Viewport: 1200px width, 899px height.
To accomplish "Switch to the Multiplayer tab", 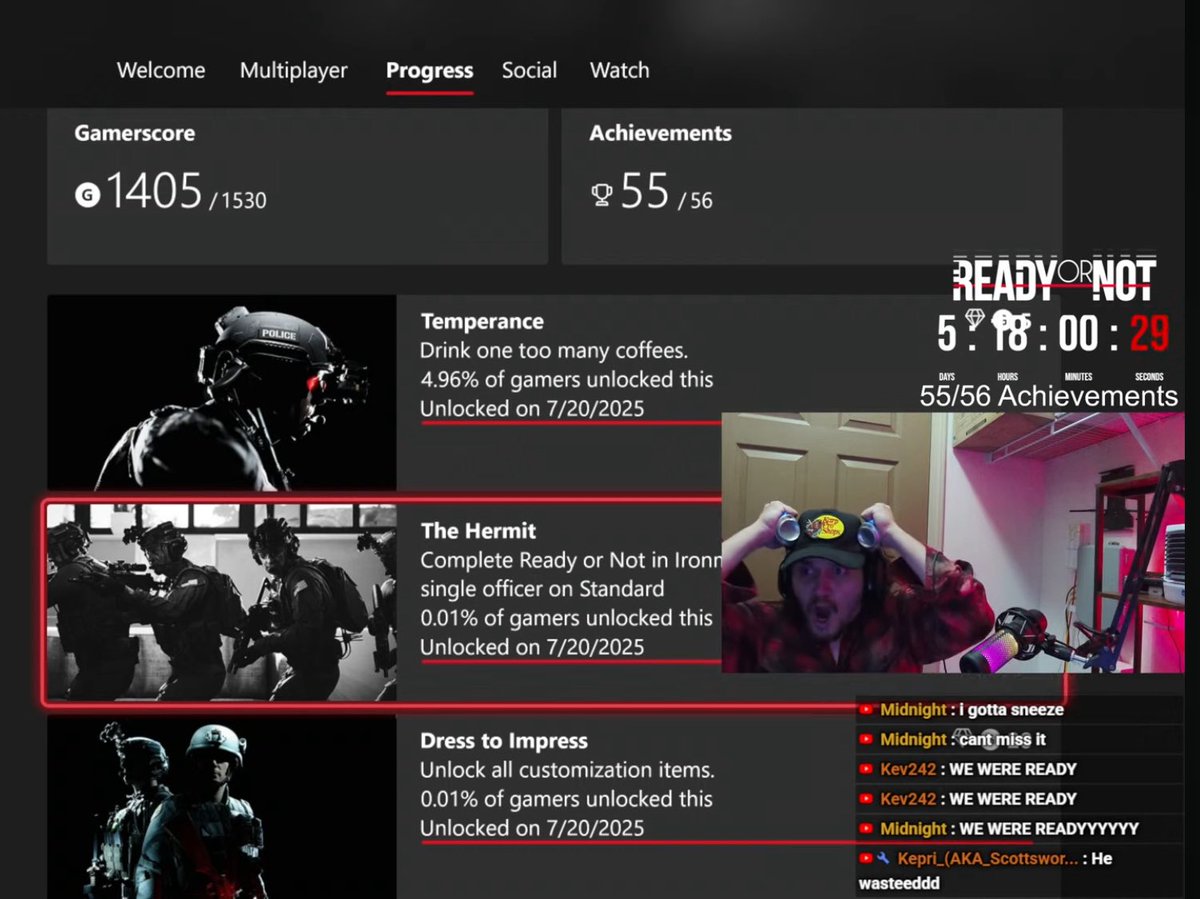I will [294, 71].
